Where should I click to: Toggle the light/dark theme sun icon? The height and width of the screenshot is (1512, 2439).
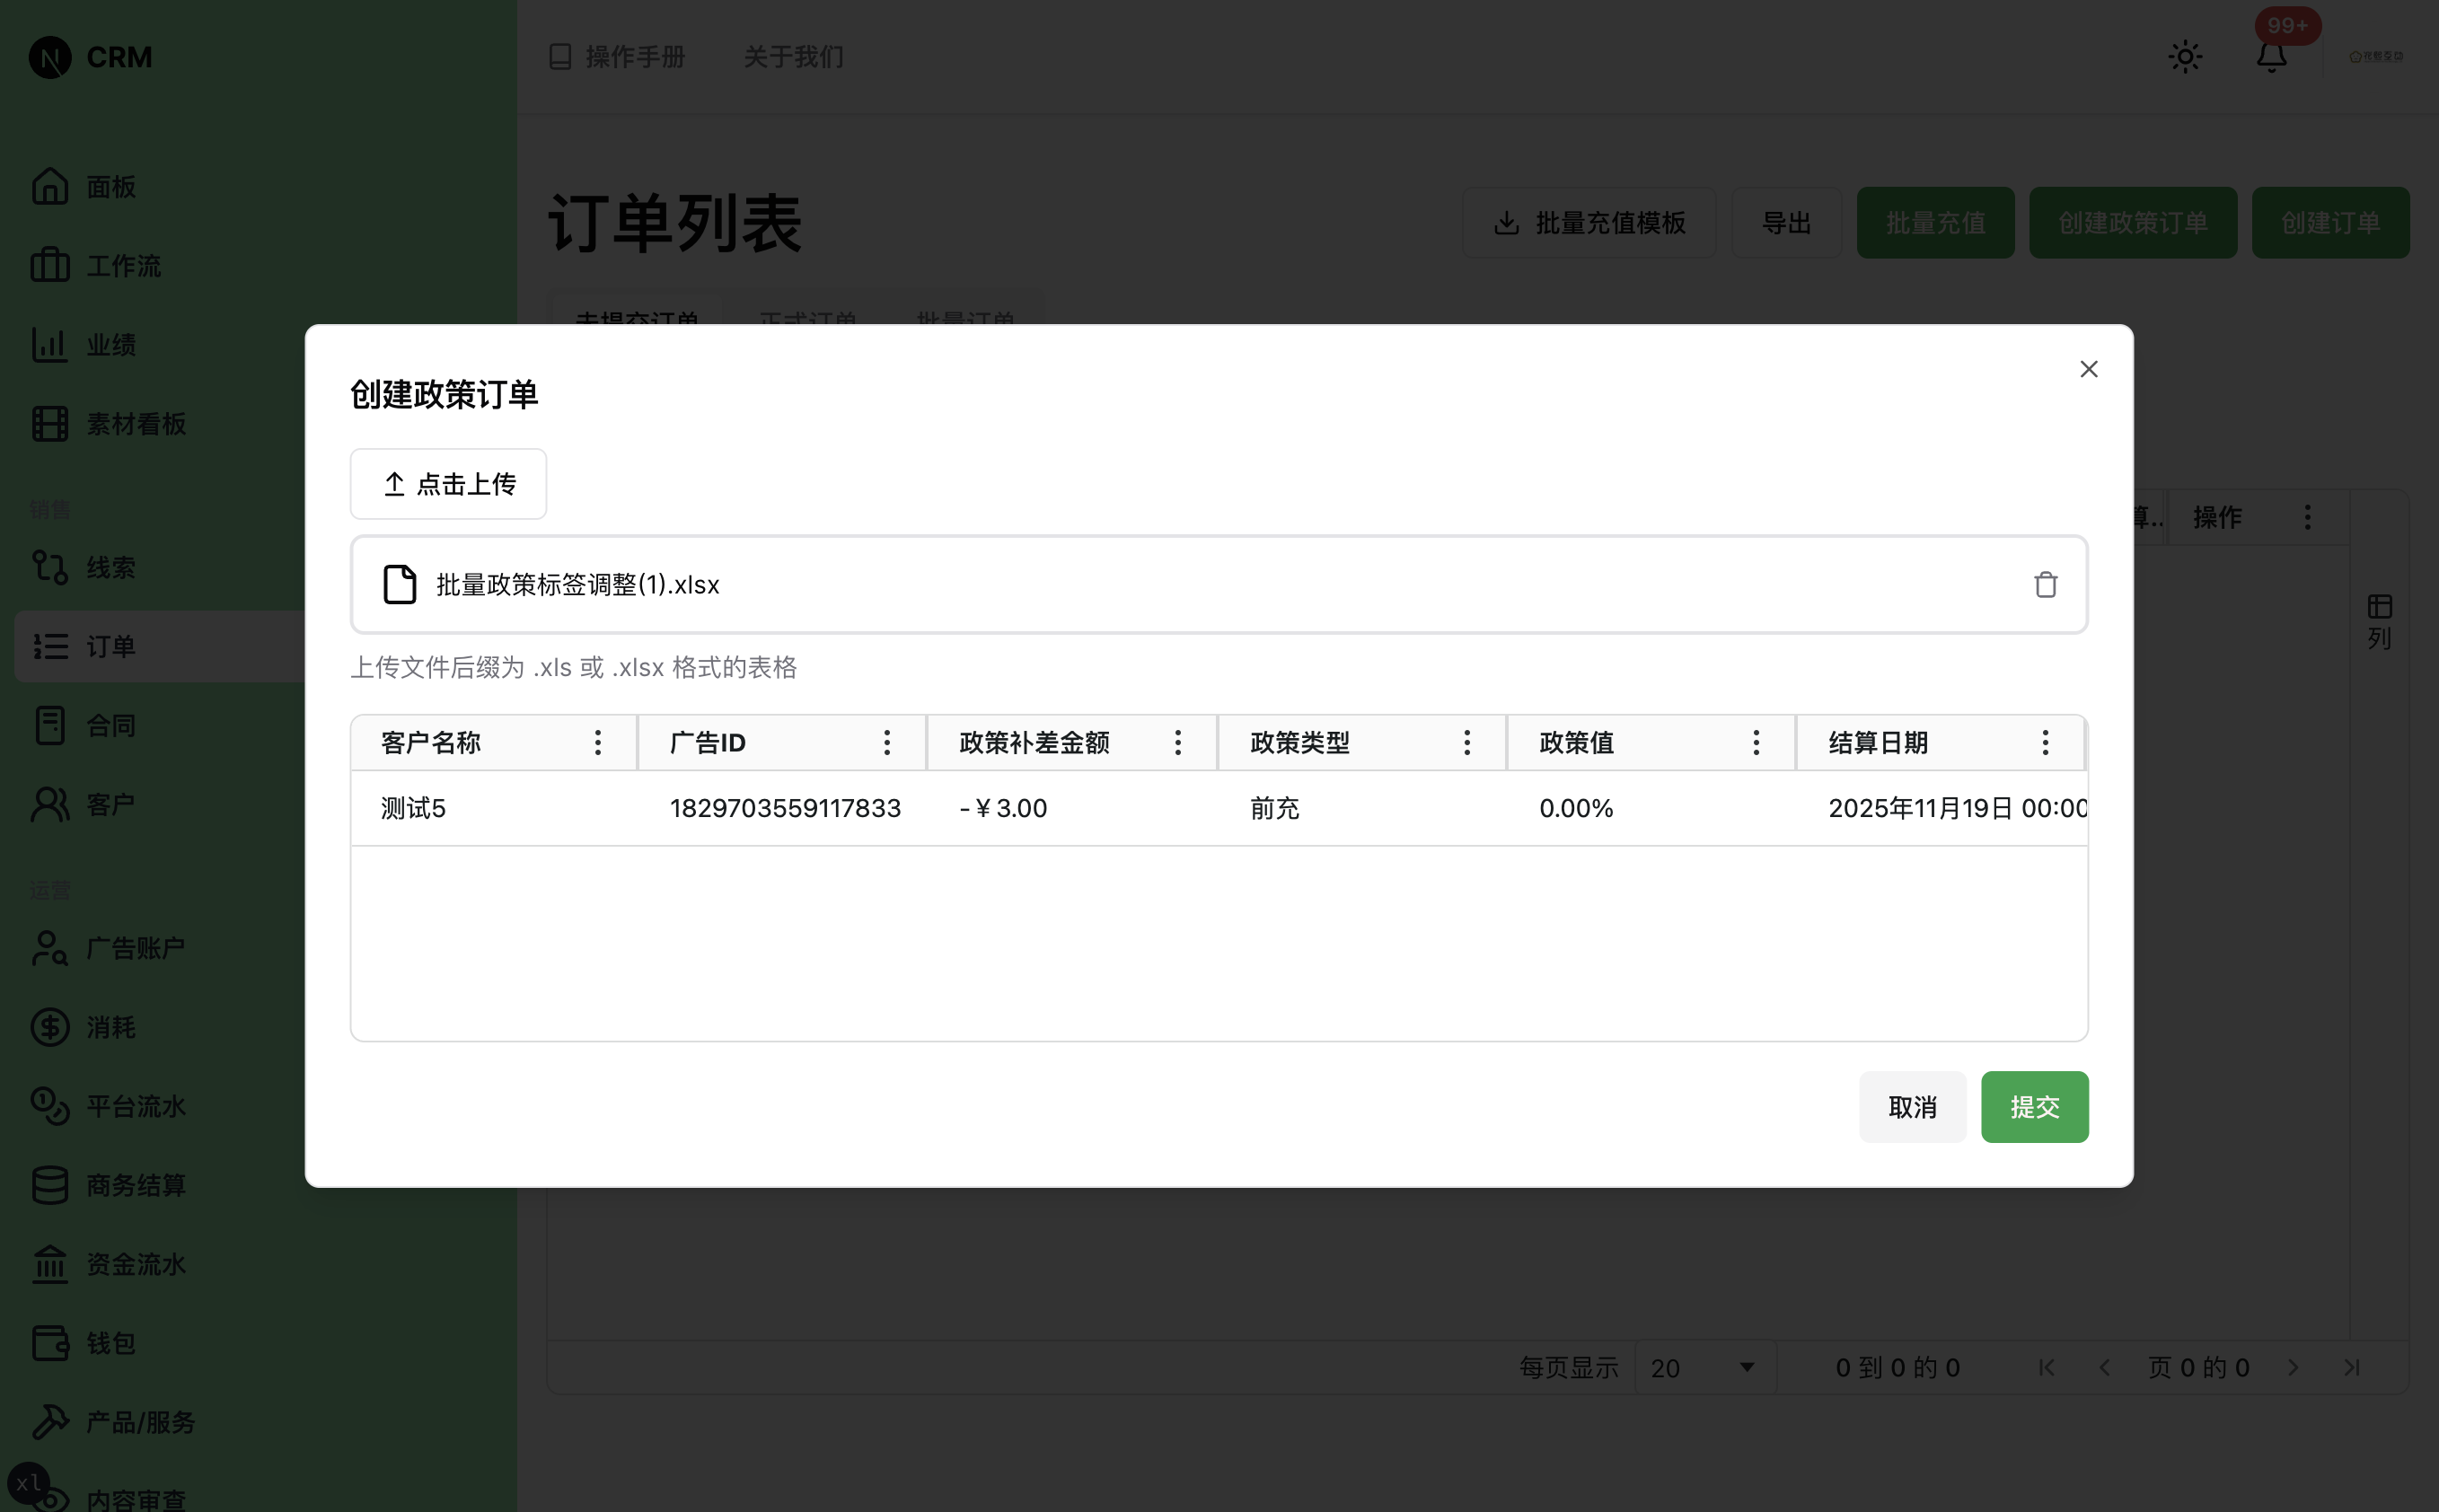coord(2184,57)
